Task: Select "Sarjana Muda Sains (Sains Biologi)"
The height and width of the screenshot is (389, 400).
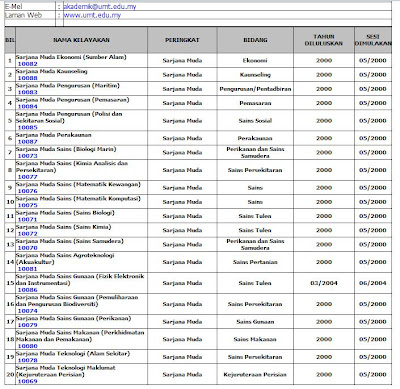Action: tap(65, 213)
